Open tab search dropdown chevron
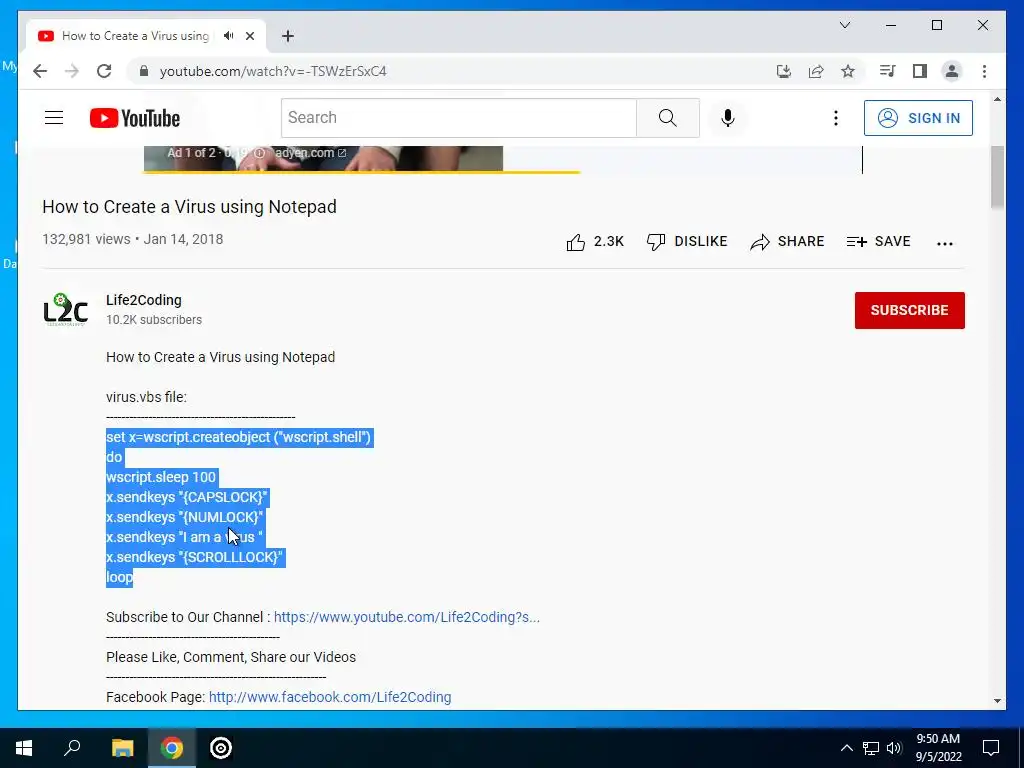Screen dimensions: 1024x768 coord(844,25)
